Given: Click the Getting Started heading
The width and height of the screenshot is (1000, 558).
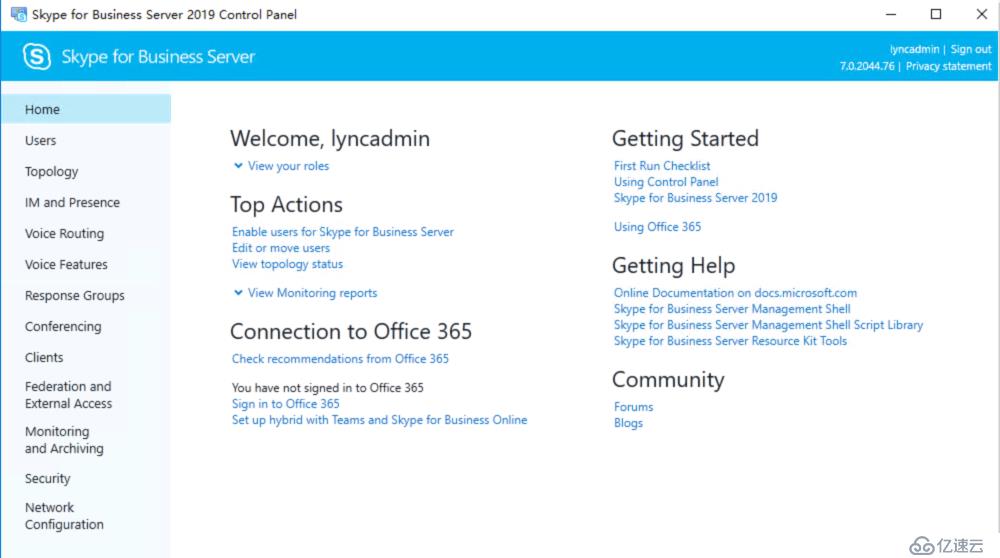Looking at the screenshot, I should [x=685, y=138].
